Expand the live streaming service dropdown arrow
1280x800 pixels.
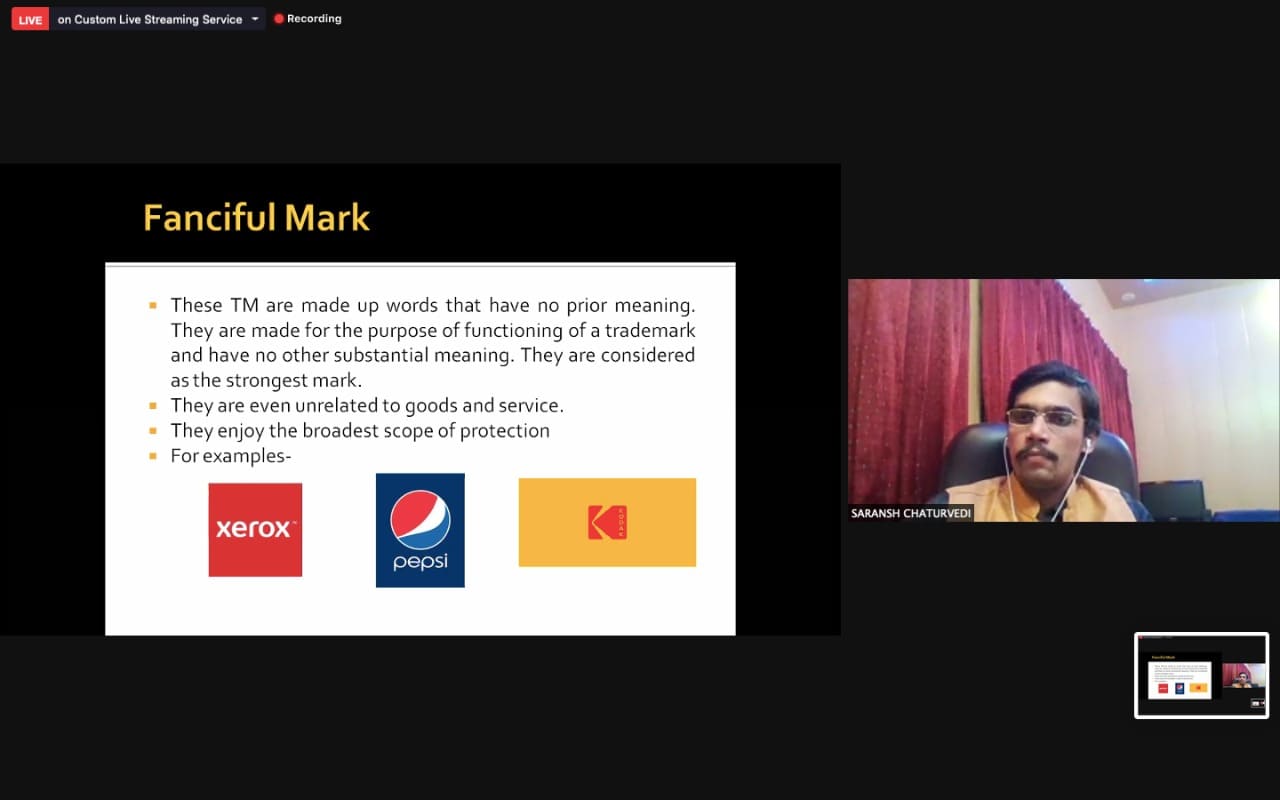(x=255, y=19)
